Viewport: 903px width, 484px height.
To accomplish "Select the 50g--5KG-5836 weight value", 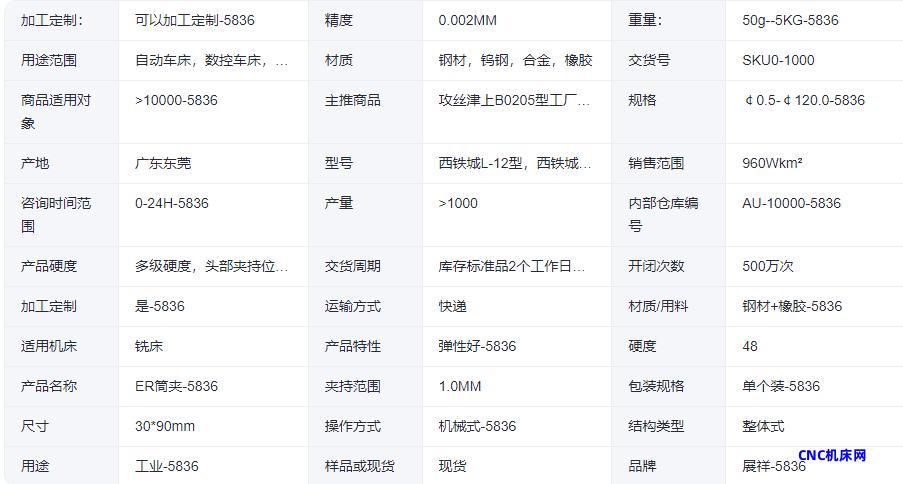I will (790, 20).
